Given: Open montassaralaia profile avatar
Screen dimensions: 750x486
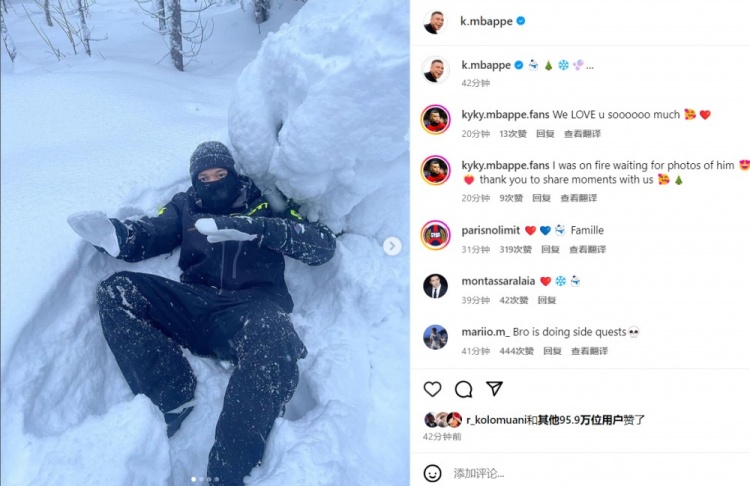Looking at the screenshot, I should tap(435, 286).
